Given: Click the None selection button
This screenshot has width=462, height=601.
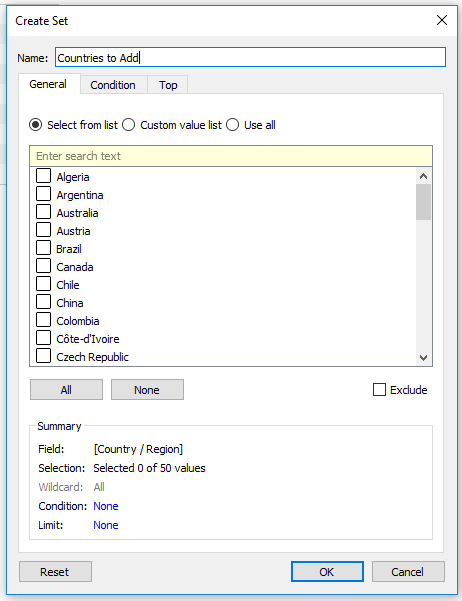Looking at the screenshot, I should [147, 390].
